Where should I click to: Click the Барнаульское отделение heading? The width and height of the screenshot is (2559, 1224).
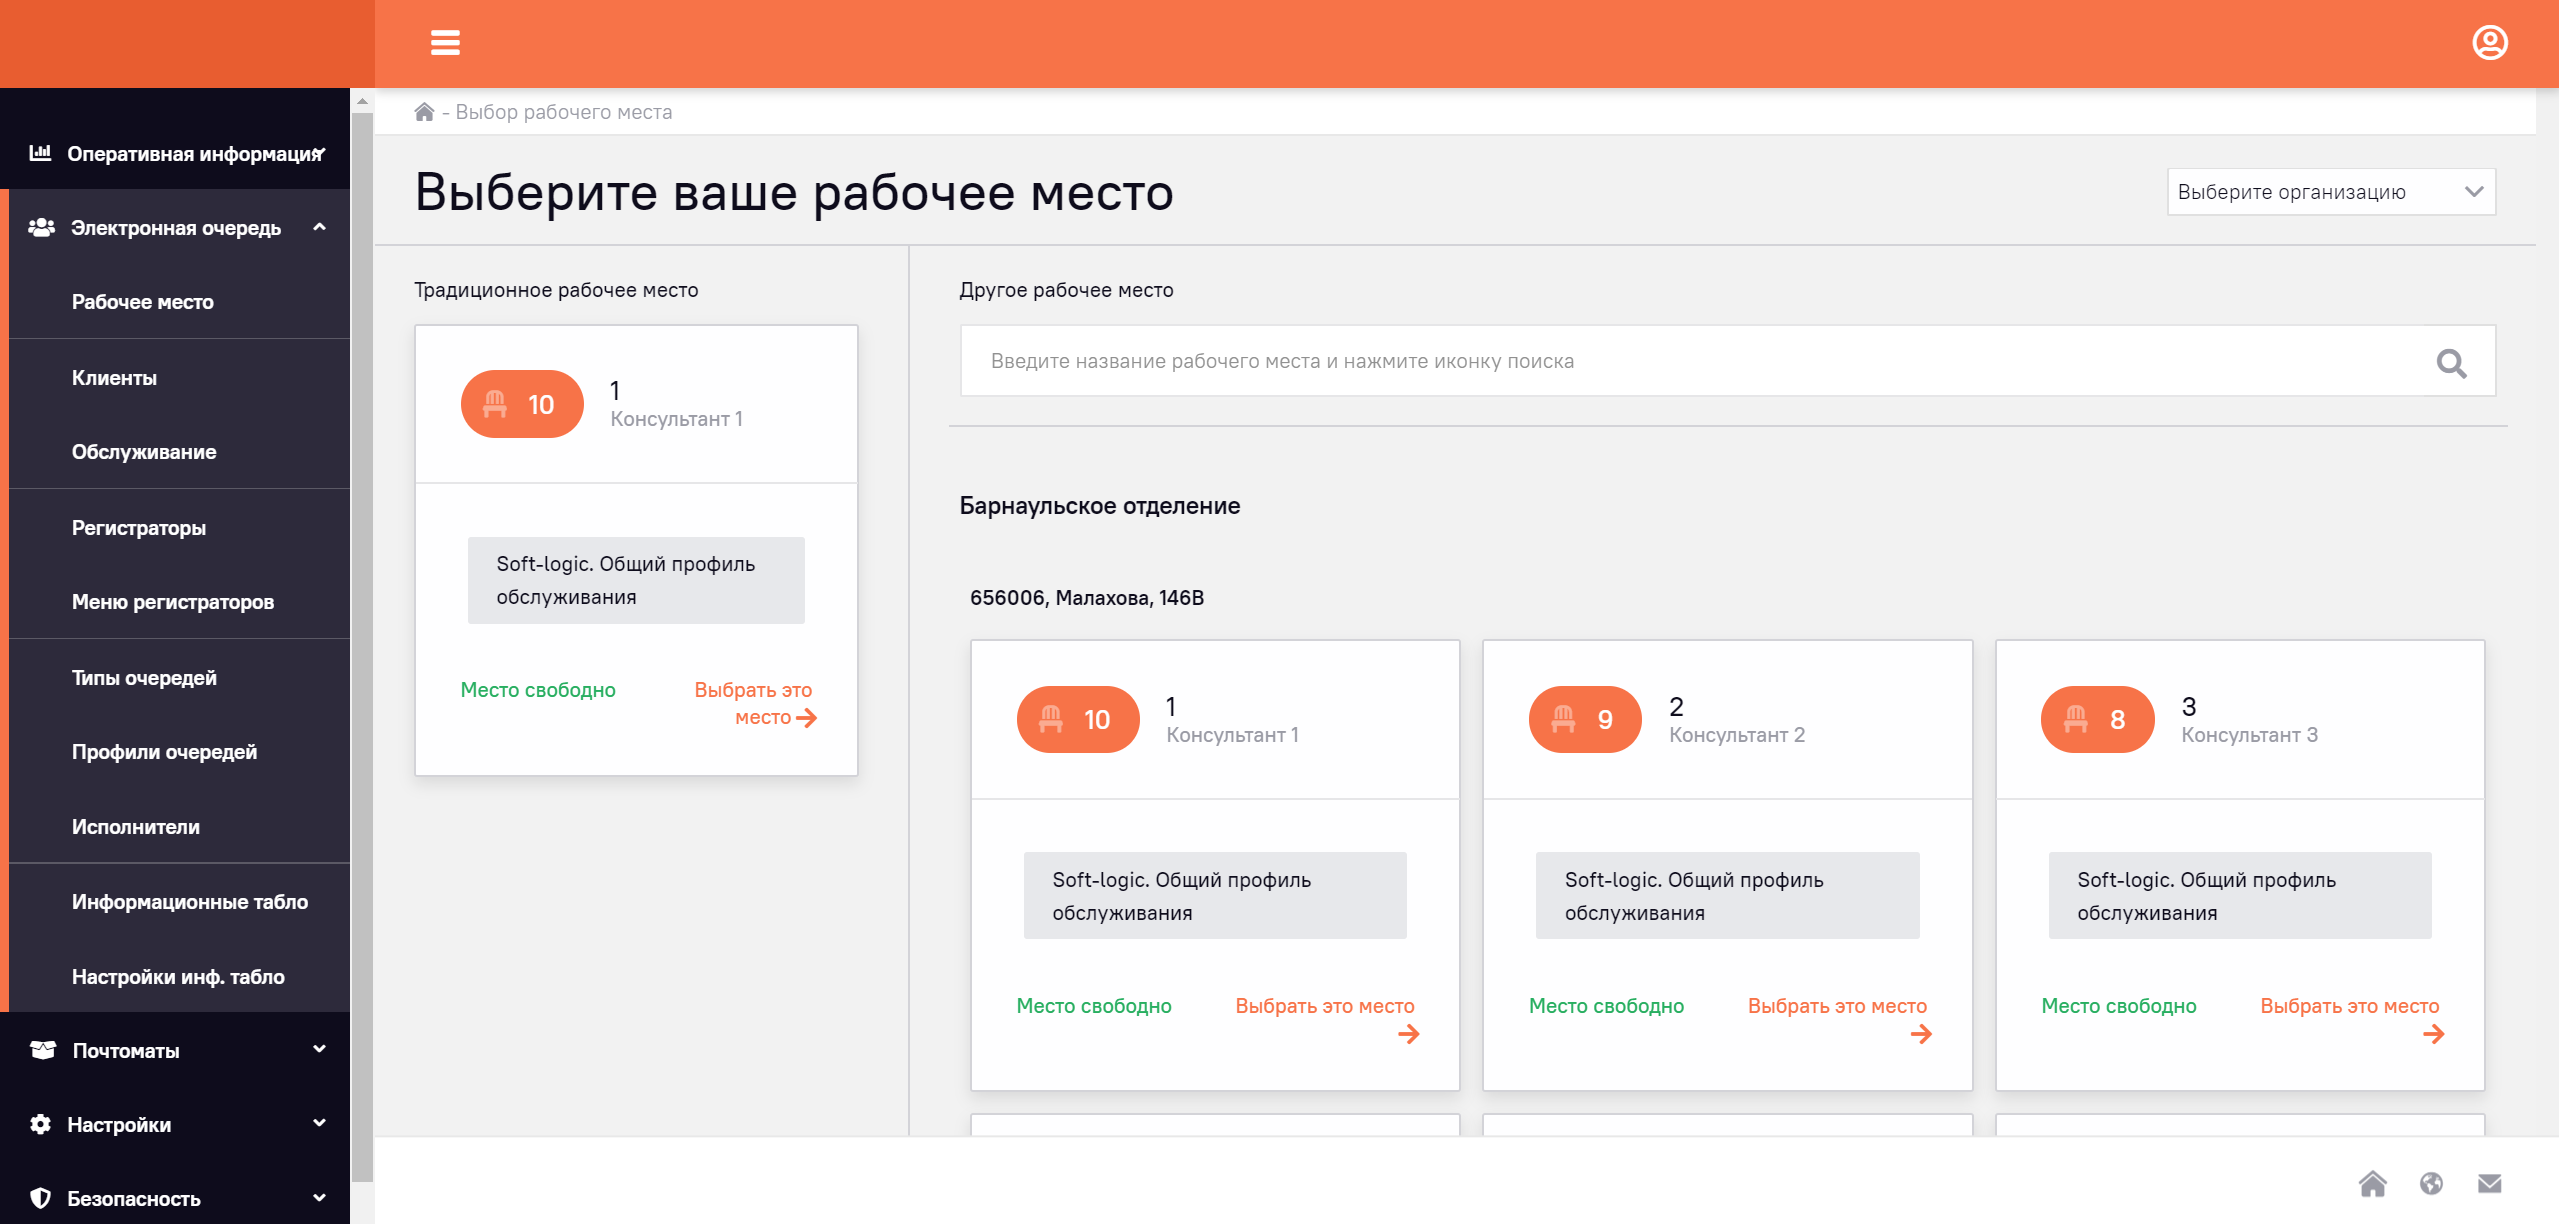click(x=1099, y=506)
